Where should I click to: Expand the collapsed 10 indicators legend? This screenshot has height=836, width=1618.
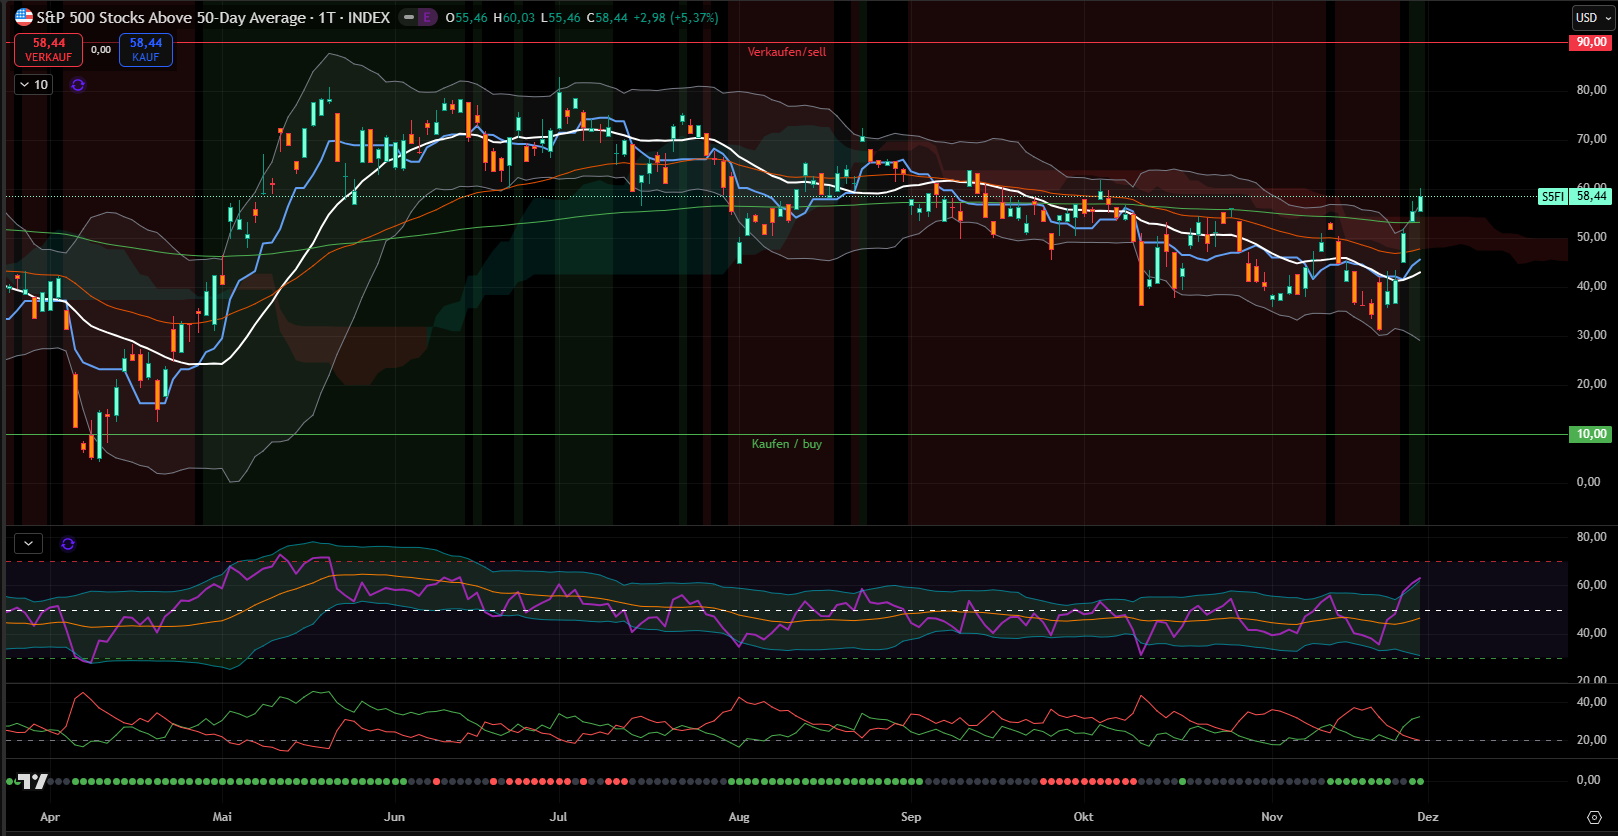click(34, 85)
